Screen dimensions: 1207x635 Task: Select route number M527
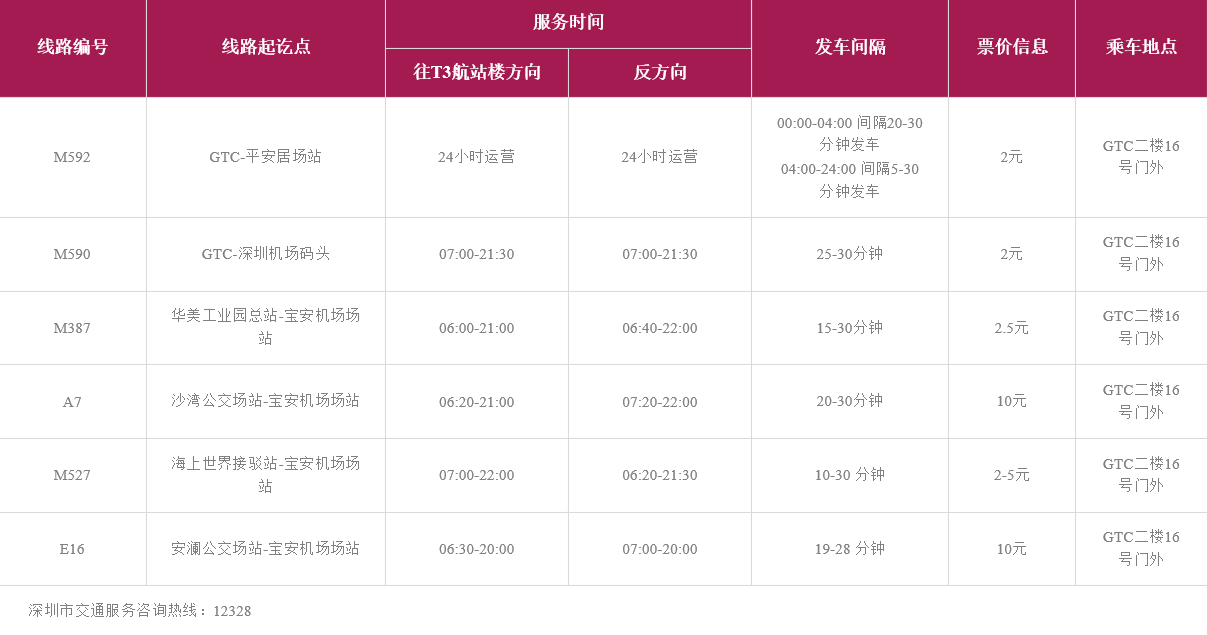[72, 475]
